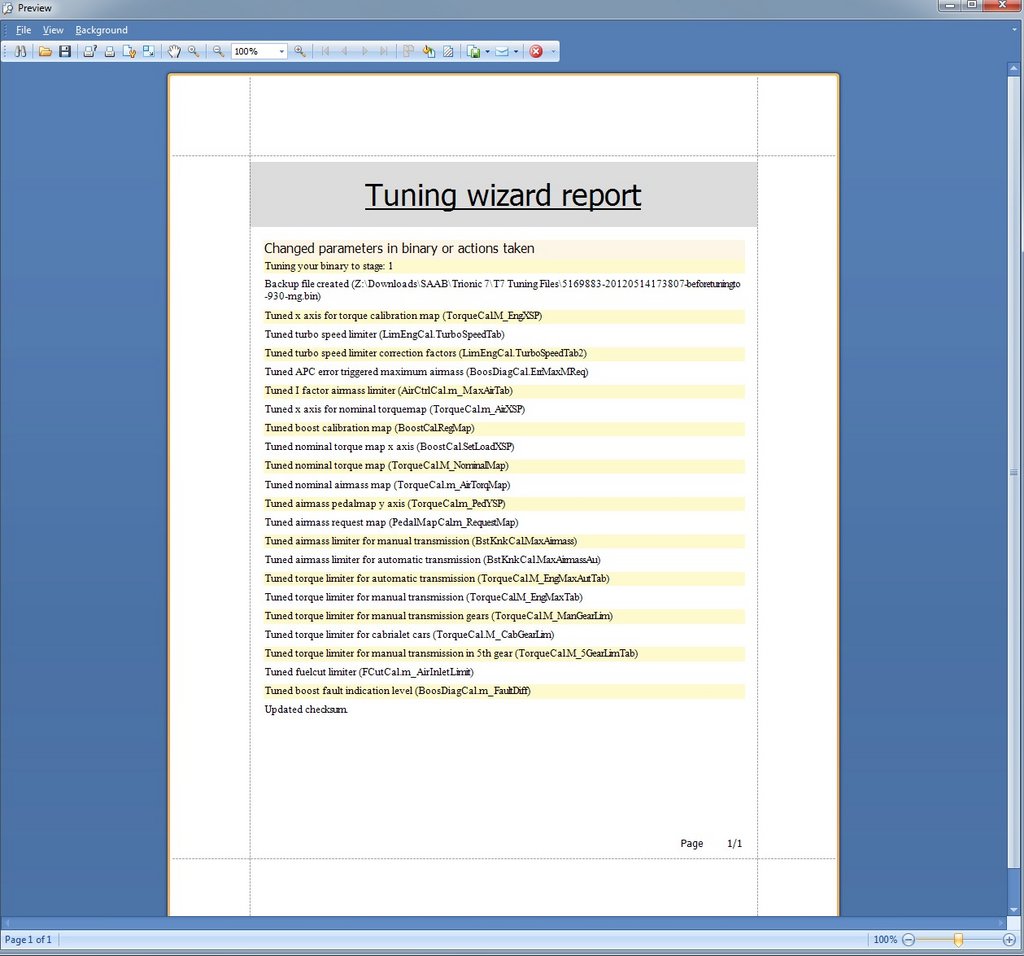Click the binoculars Search icon
Screen dimensions: 1024x956
point(20,51)
